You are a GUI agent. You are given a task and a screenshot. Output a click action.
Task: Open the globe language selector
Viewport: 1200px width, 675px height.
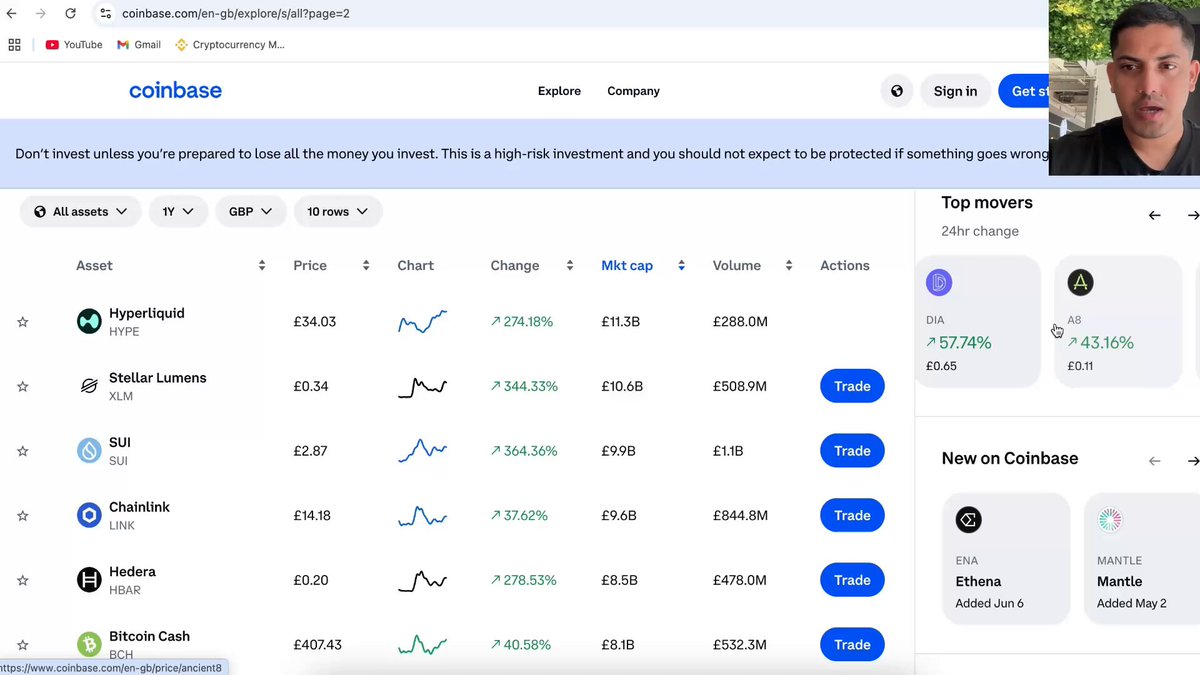point(897,91)
